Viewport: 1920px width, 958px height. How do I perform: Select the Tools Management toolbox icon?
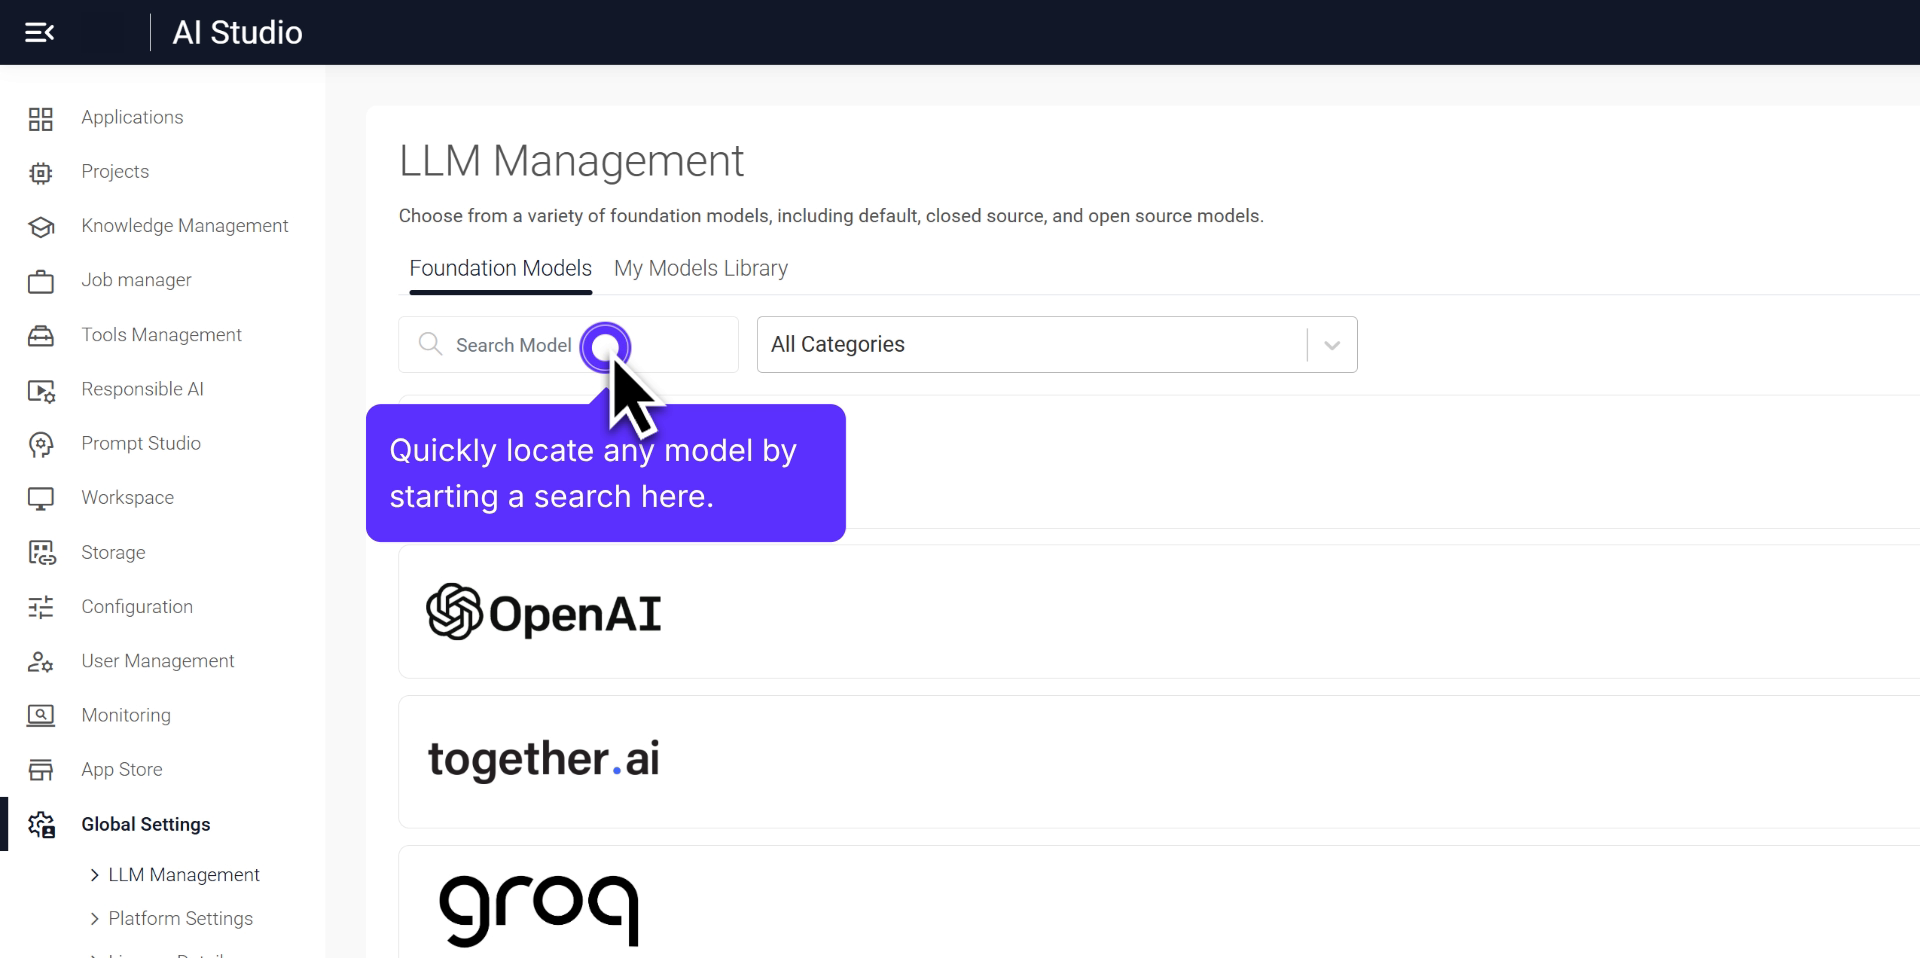(41, 336)
